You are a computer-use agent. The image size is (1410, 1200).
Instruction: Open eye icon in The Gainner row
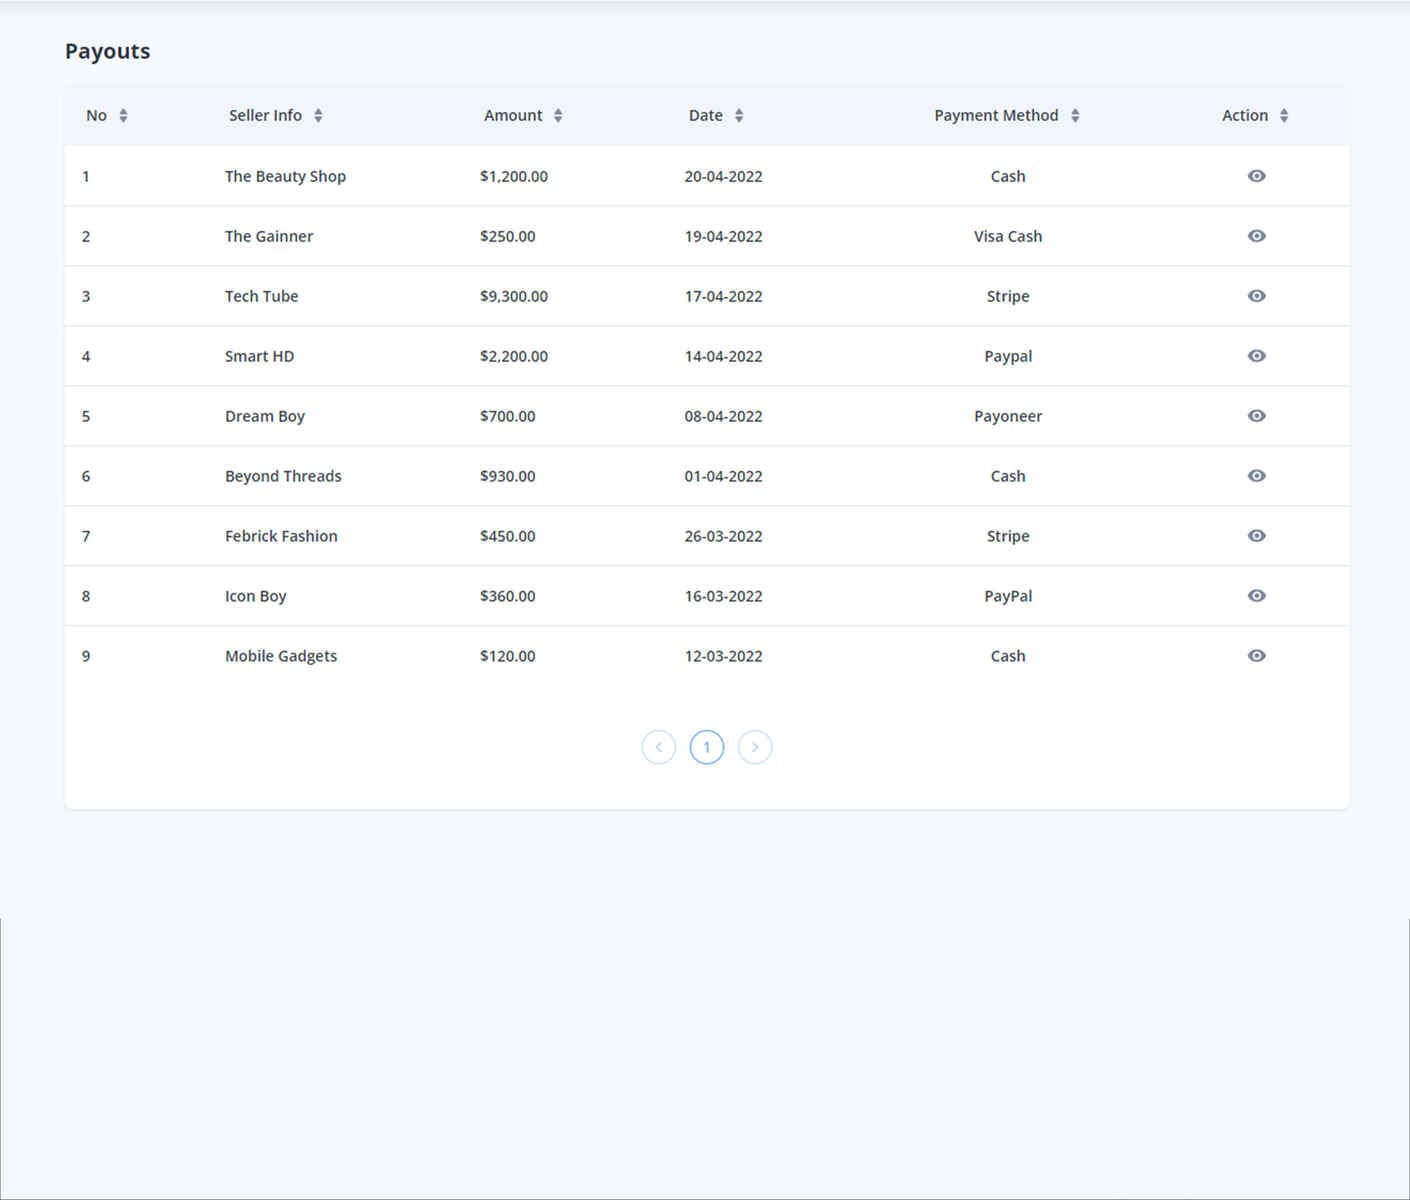1257,236
